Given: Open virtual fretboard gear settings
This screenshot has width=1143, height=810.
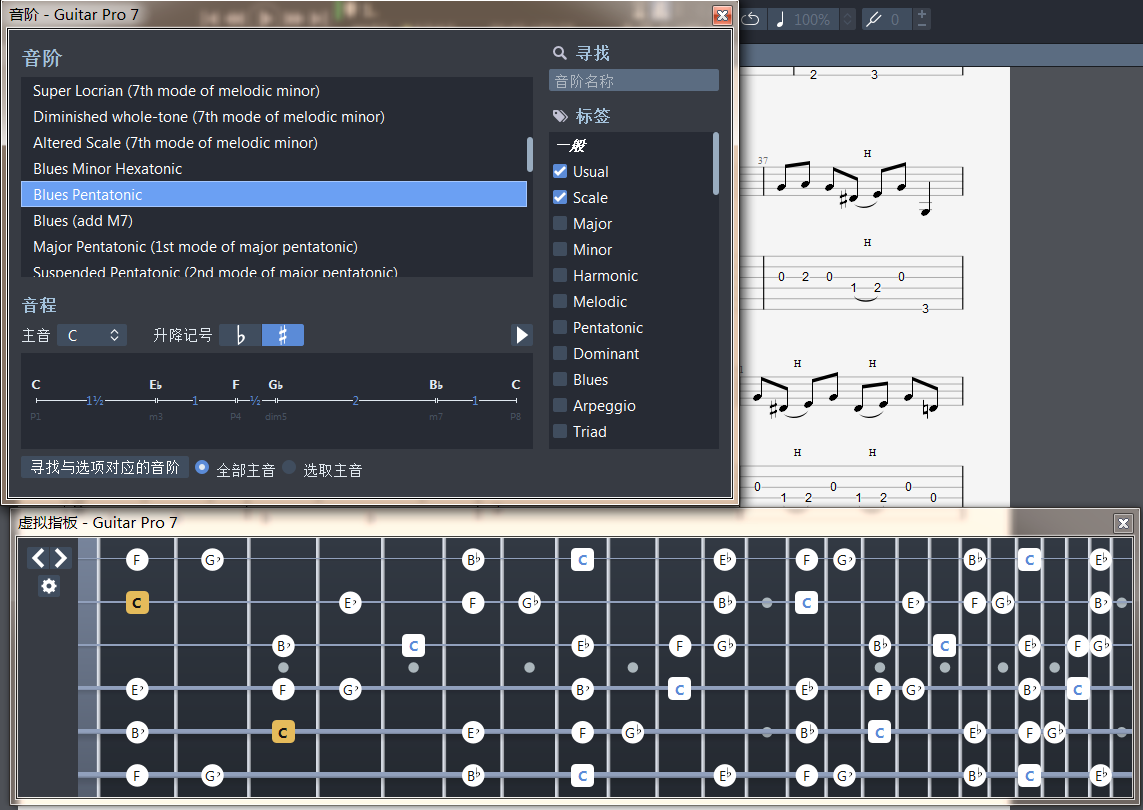Looking at the screenshot, I should click(49, 586).
